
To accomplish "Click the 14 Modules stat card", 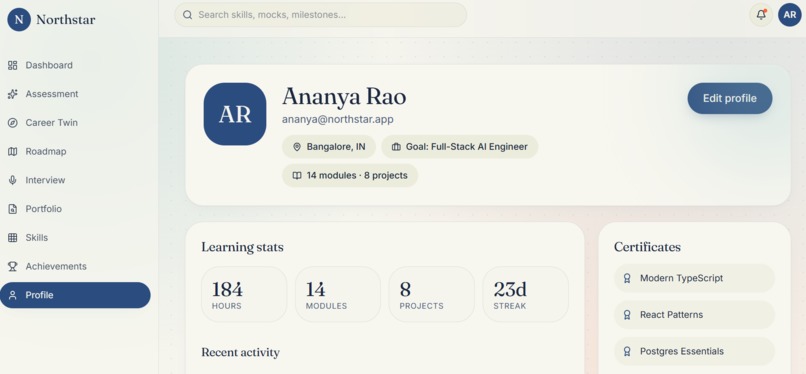I will pos(338,294).
